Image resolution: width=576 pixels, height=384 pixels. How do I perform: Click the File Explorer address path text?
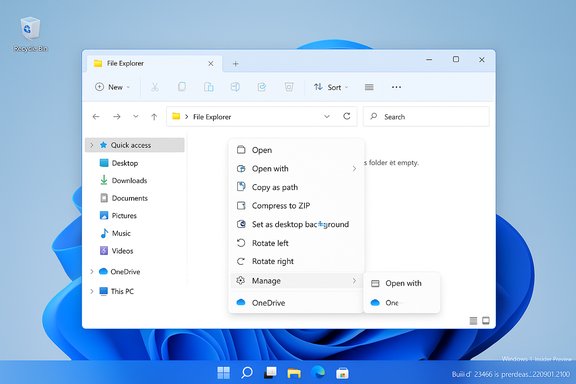(212, 117)
